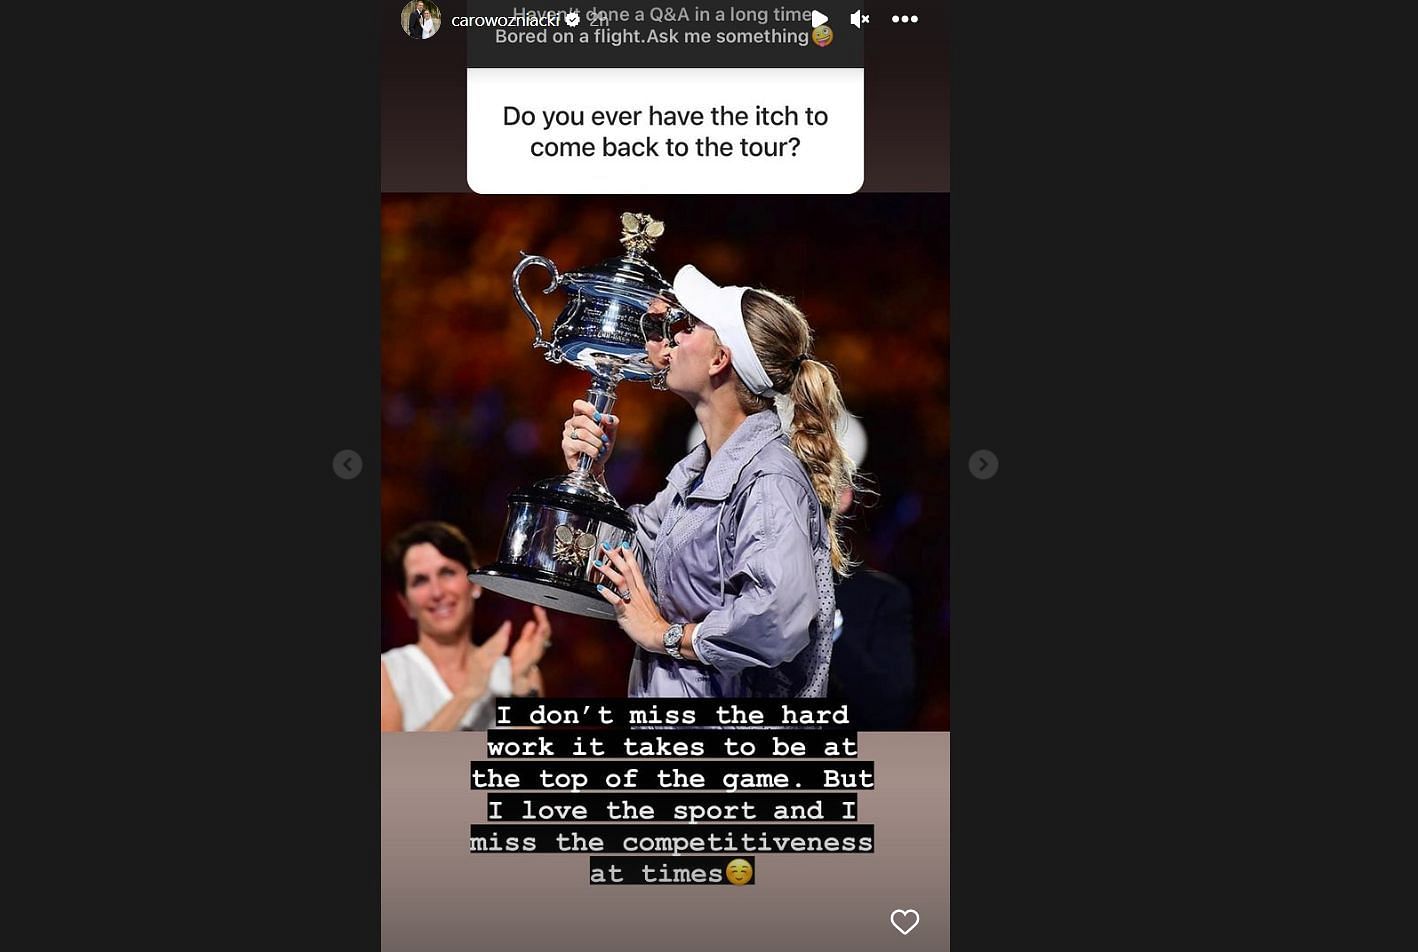Open the carowozniacki profile picture
This screenshot has height=952, width=1418.
pos(421,19)
